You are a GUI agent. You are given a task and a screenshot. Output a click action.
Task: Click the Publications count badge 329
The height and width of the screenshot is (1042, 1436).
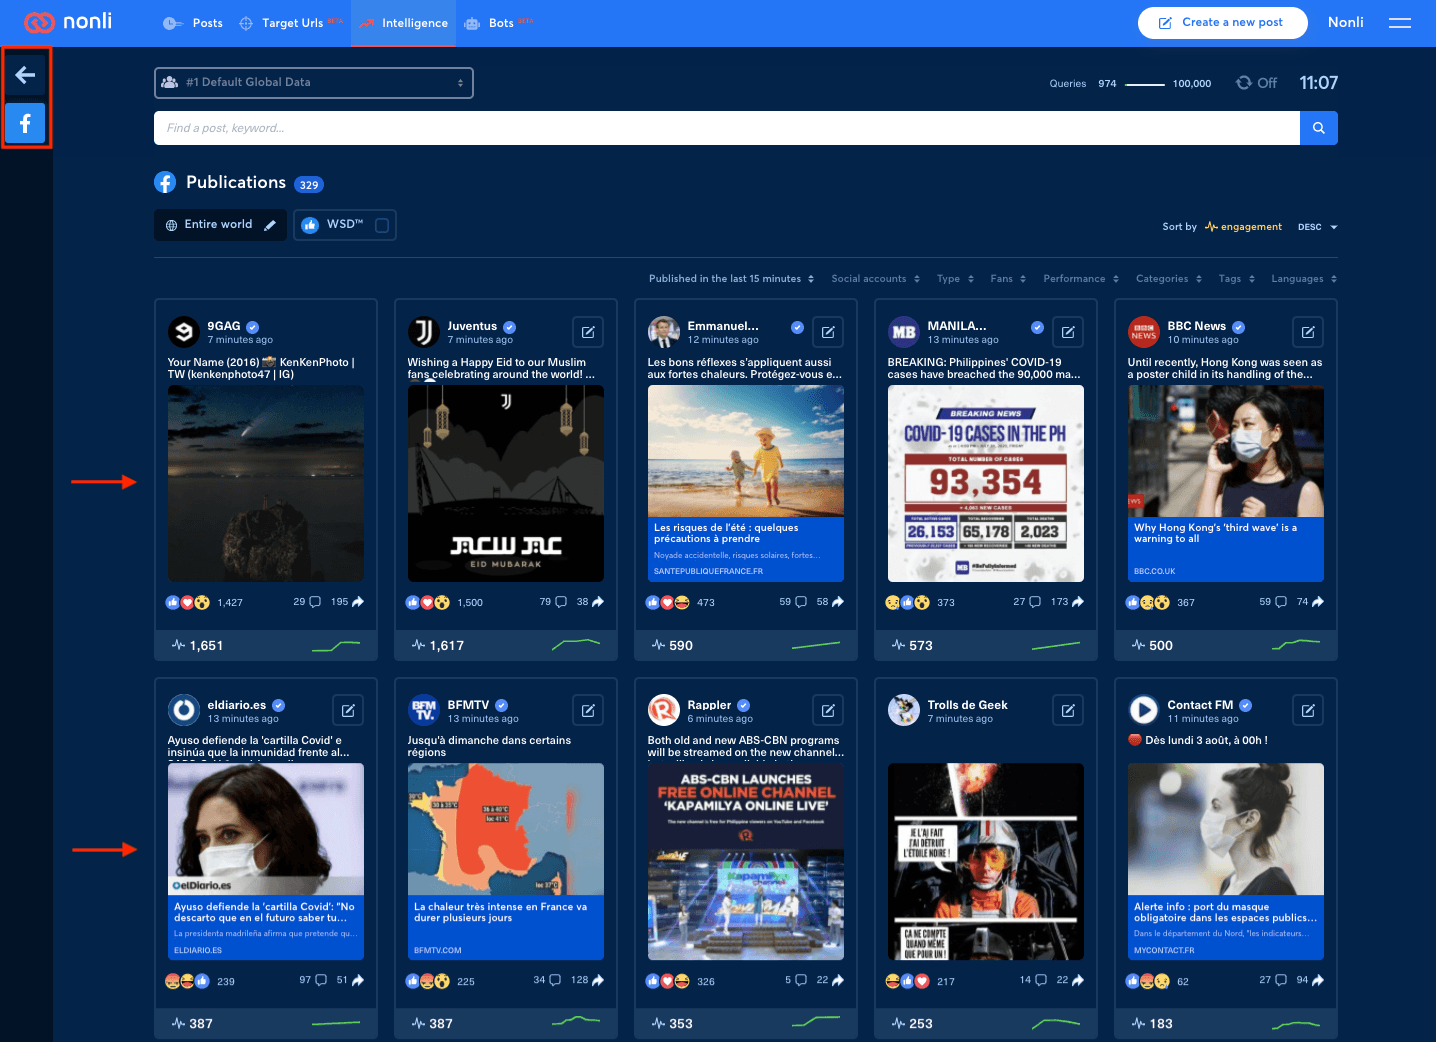309,185
